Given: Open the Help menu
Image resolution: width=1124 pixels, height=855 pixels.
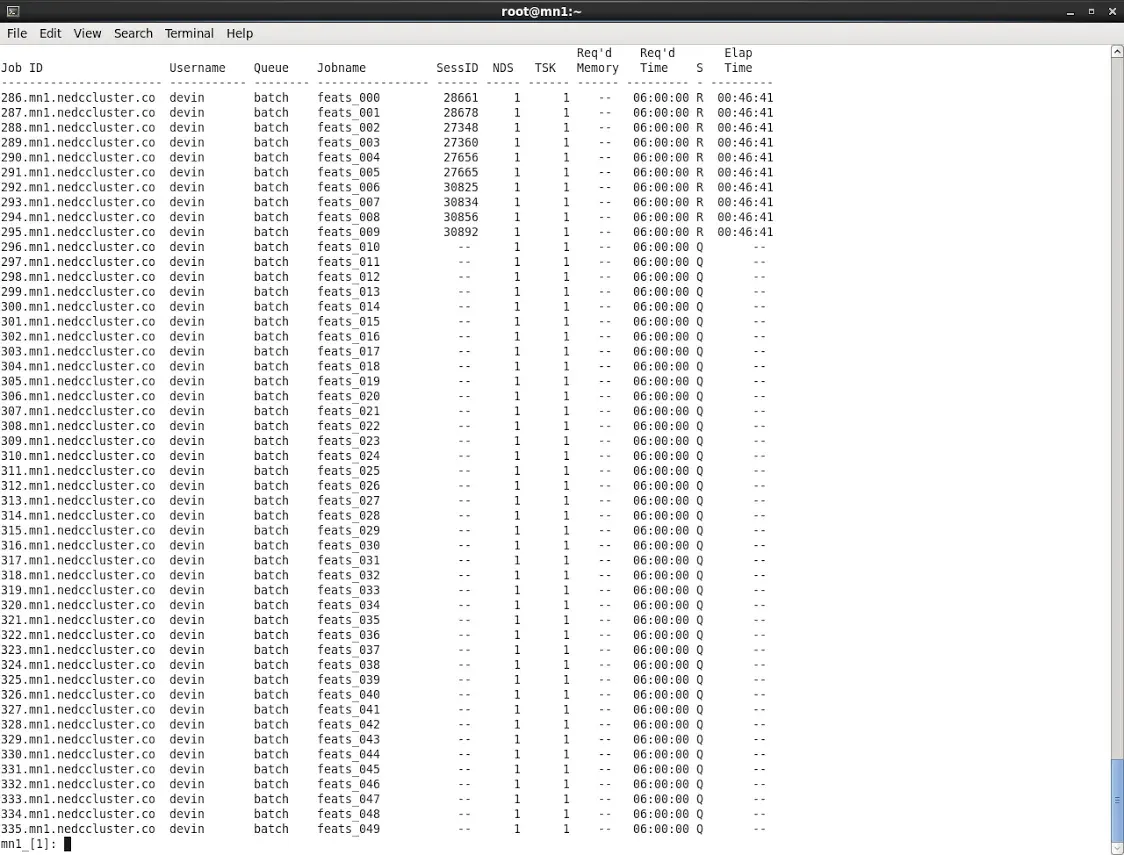Looking at the screenshot, I should [x=240, y=33].
